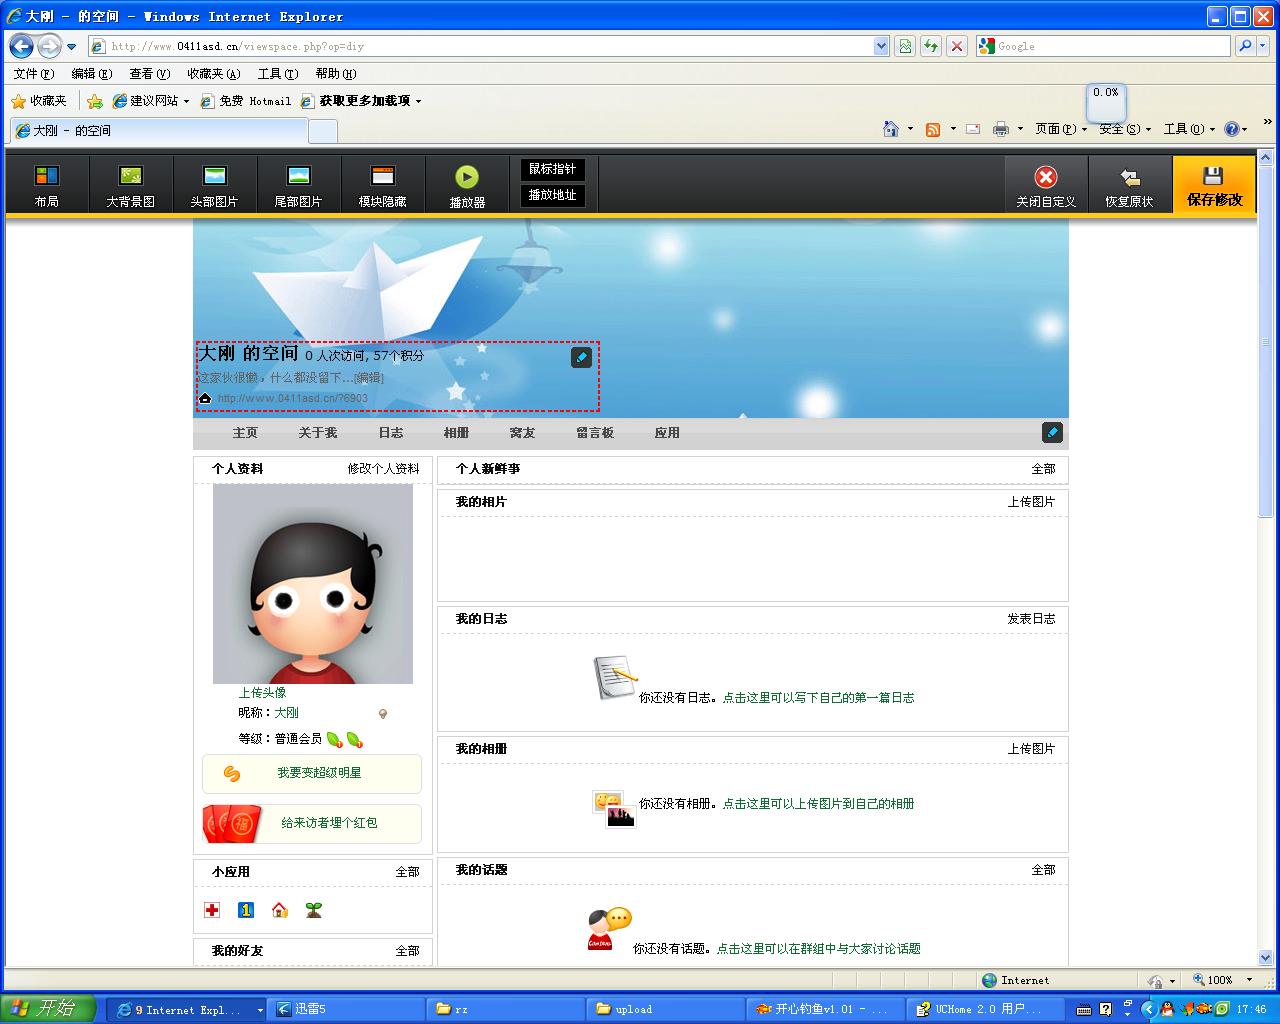
Task: Open the address bar dropdown arrow
Action: tap(881, 46)
